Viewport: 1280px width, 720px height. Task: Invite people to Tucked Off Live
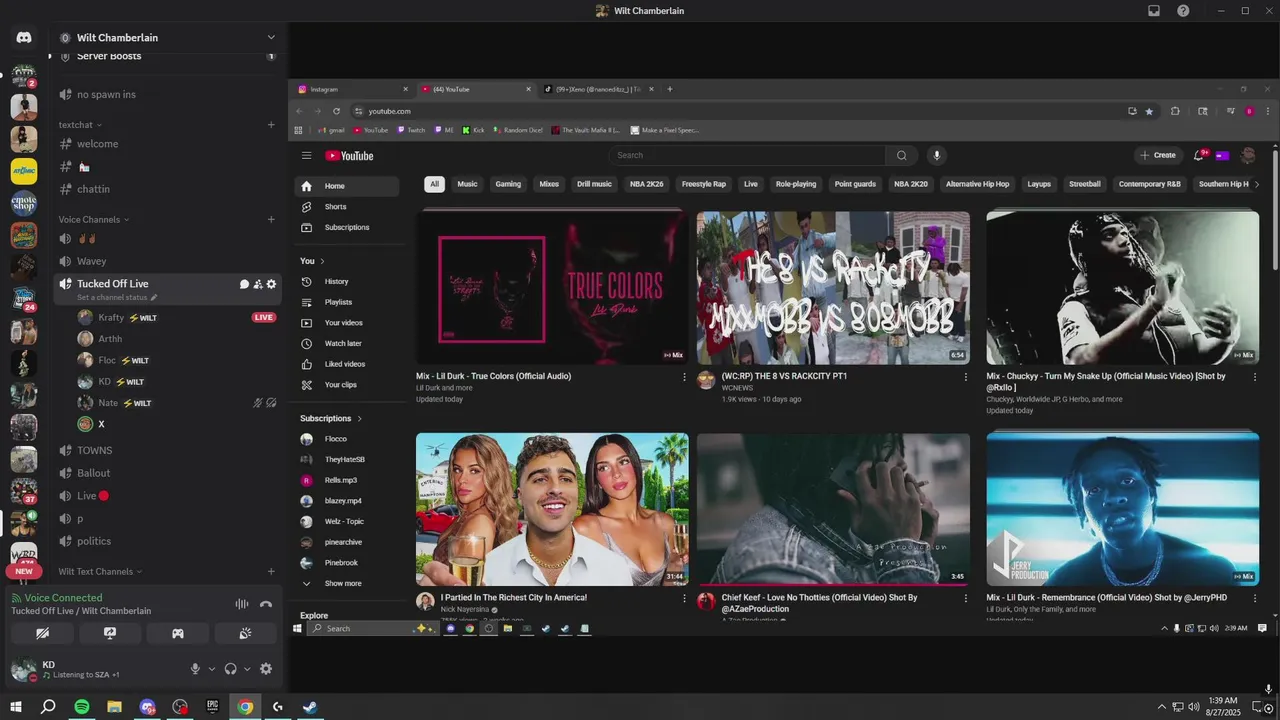pos(257,284)
